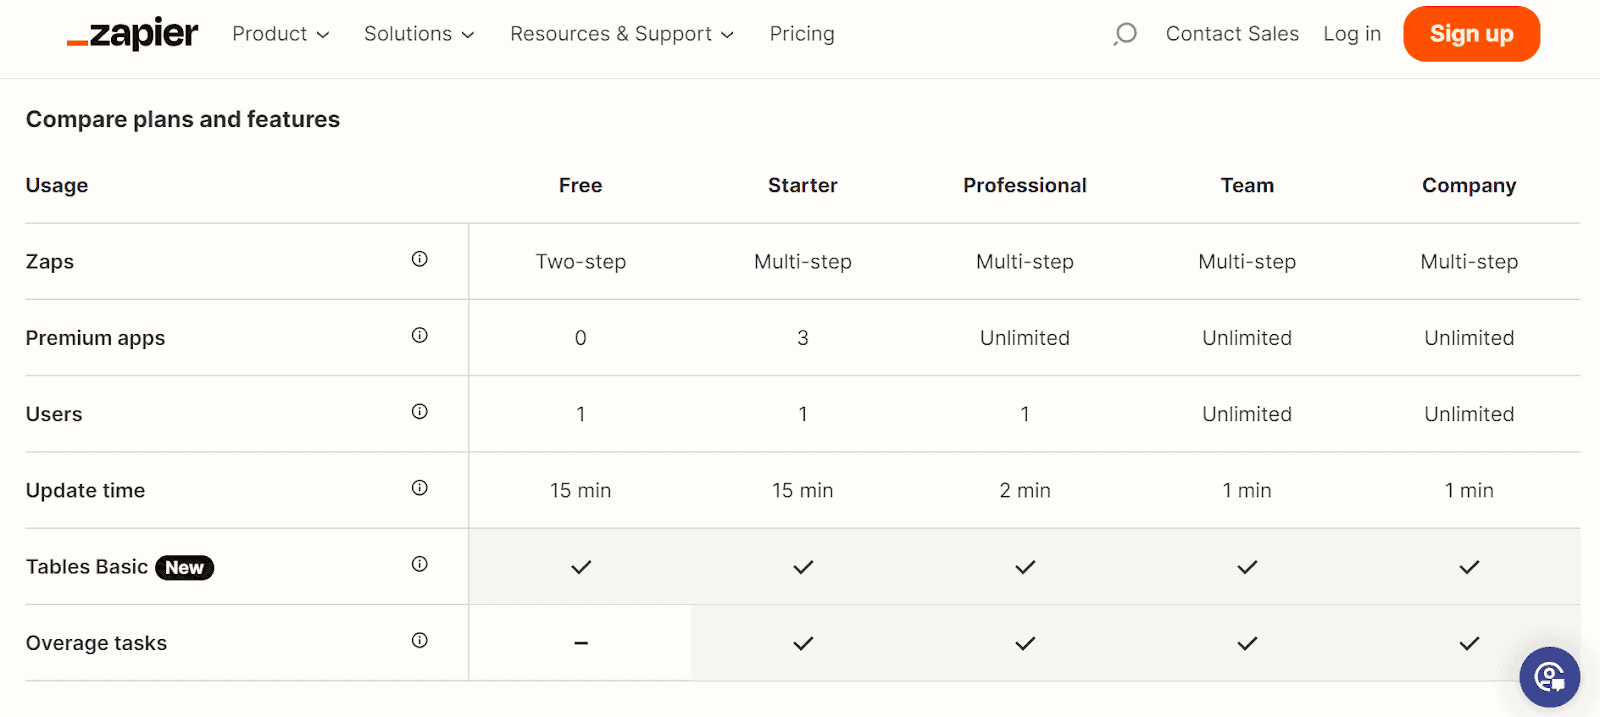Click info icon for Tables Basic
Viewport: 1600px width, 717px height.
(420, 564)
